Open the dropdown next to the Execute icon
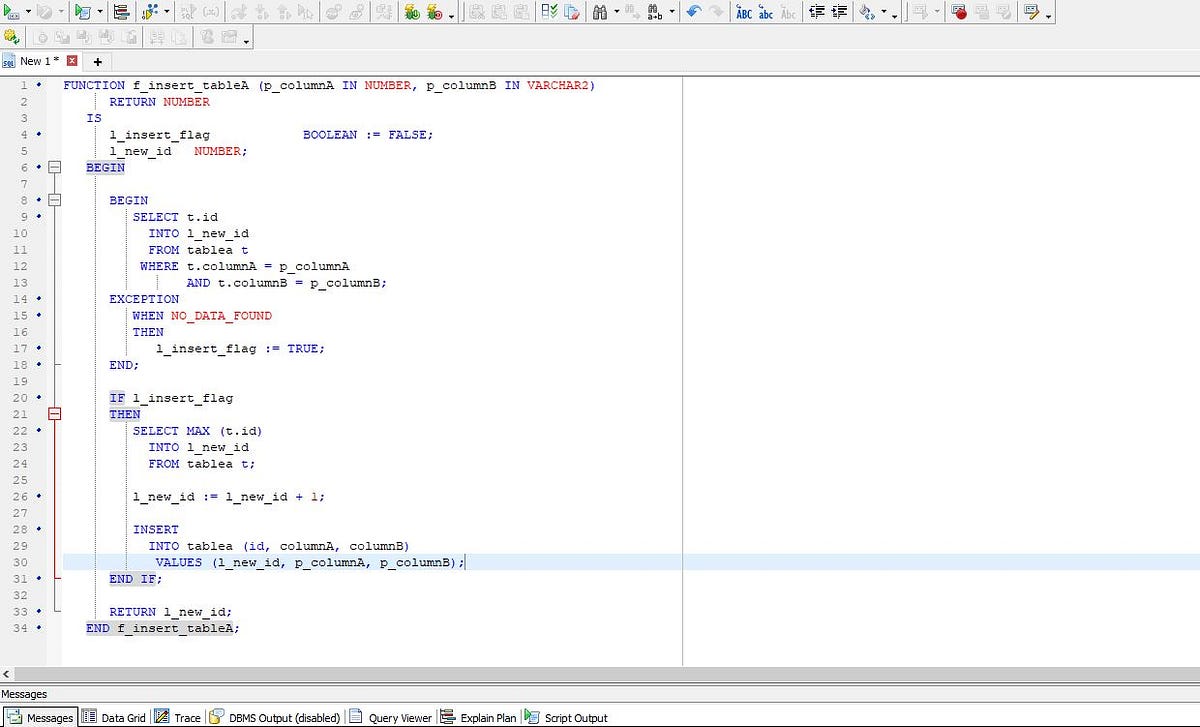 (28, 13)
